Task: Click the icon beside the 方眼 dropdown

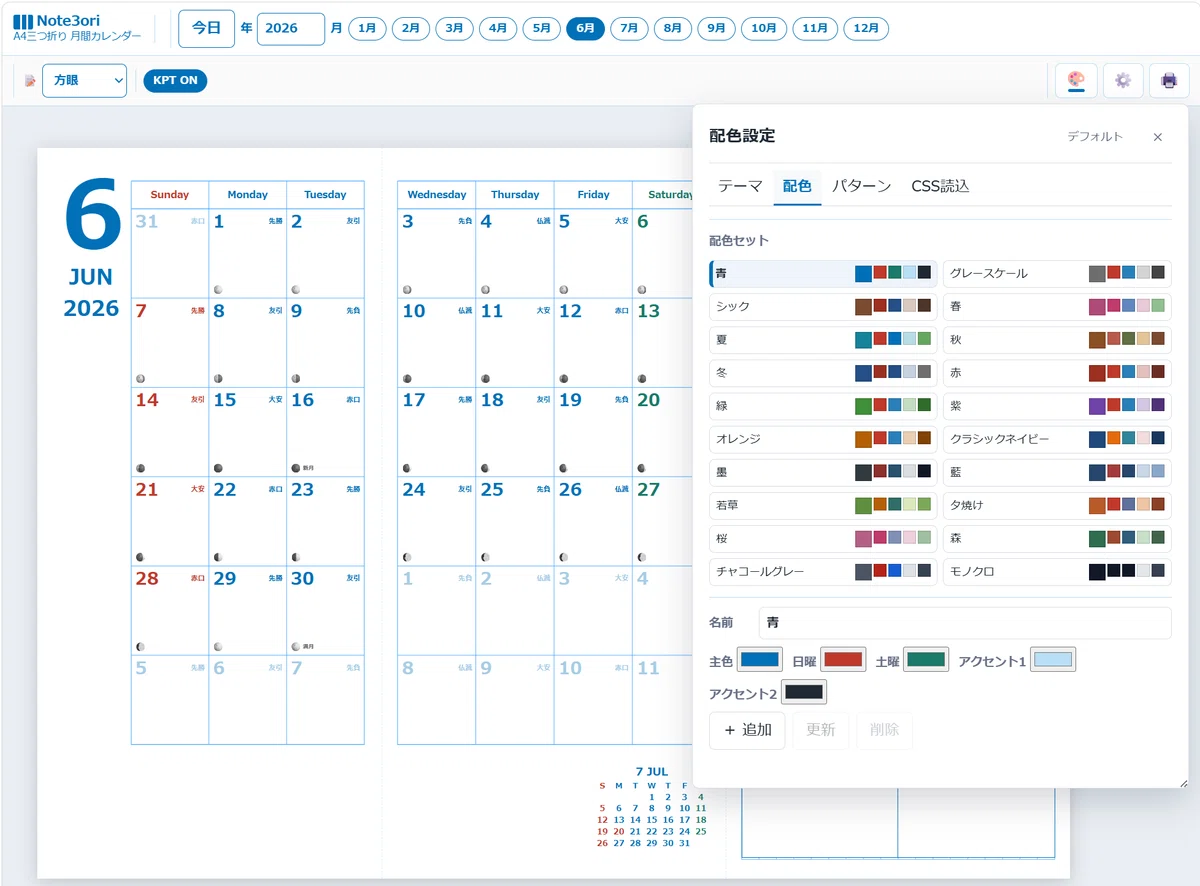Action: click(30, 81)
